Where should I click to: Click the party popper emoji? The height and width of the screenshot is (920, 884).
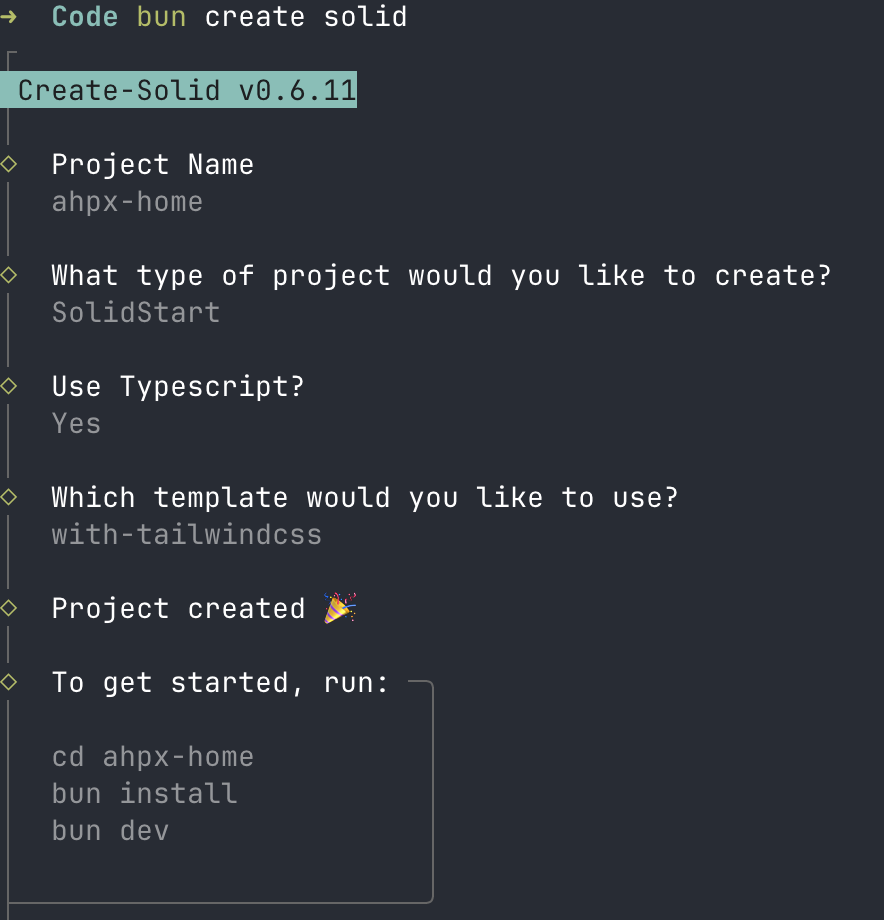[x=340, y=608]
